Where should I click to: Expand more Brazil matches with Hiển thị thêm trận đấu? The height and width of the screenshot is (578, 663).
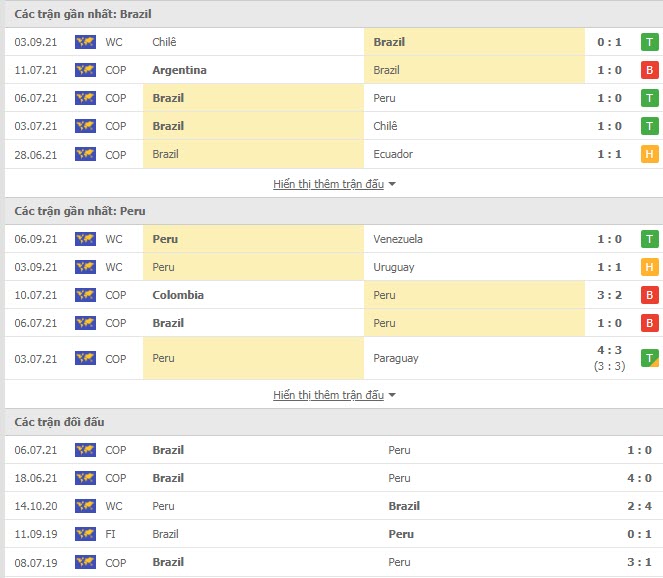click(329, 184)
